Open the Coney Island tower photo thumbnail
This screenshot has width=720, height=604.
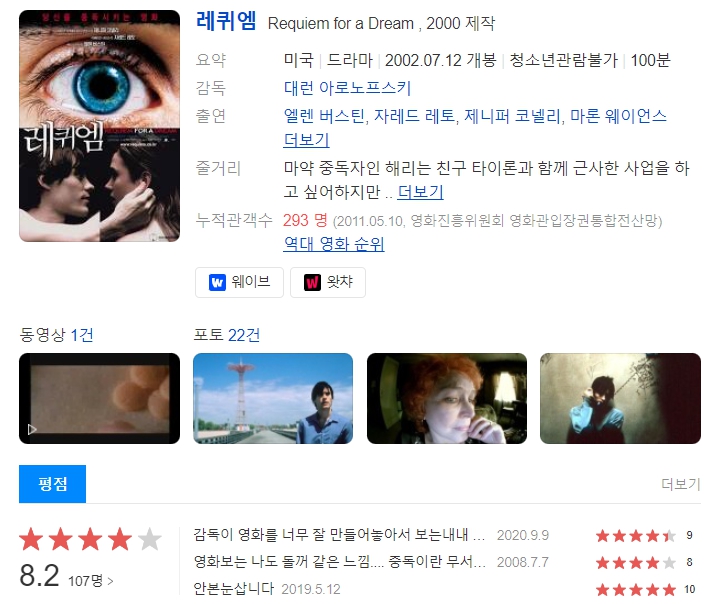[273, 398]
